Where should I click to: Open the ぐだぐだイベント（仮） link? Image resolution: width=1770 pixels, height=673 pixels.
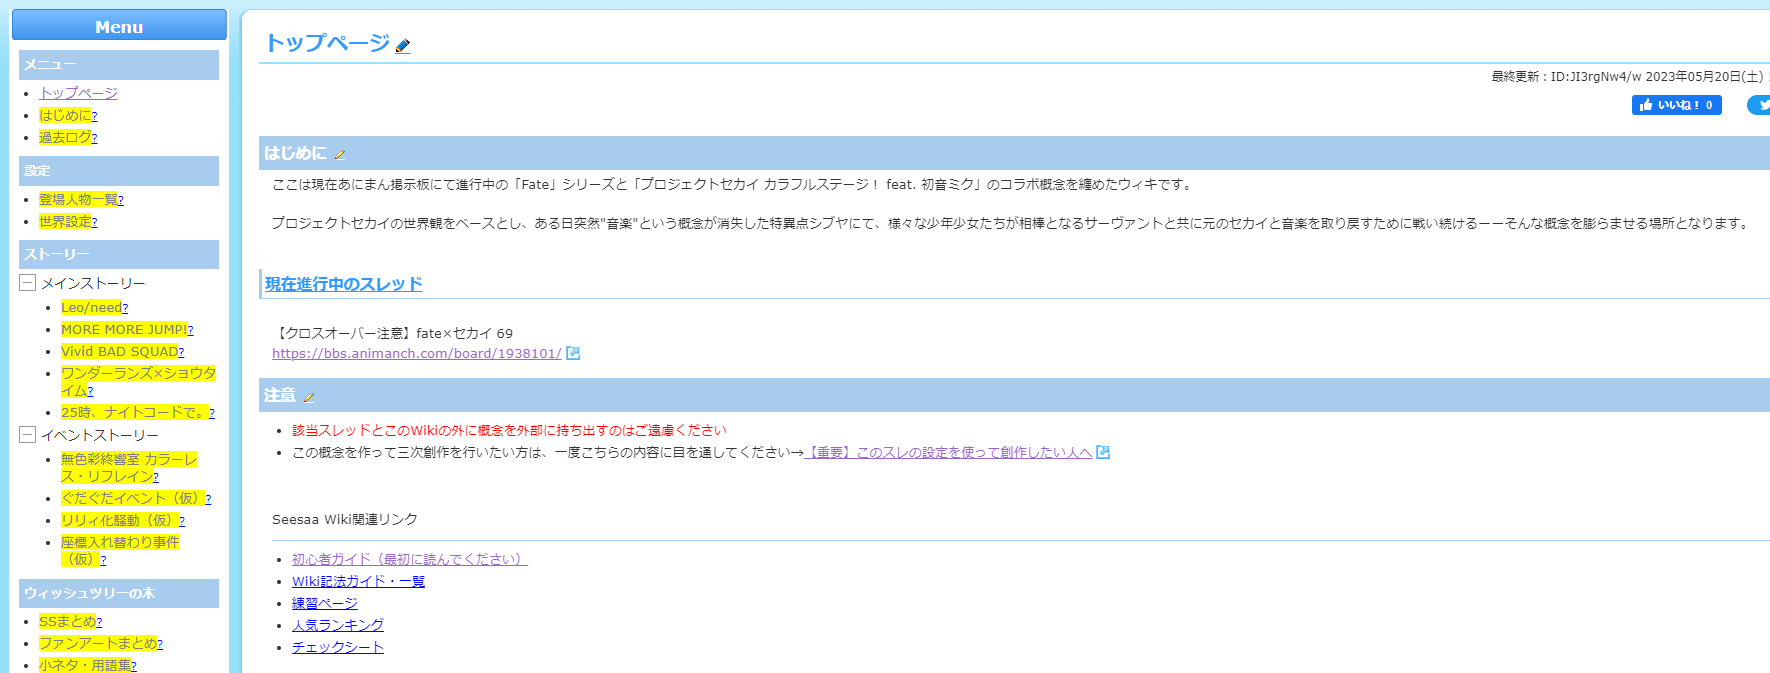tap(133, 498)
